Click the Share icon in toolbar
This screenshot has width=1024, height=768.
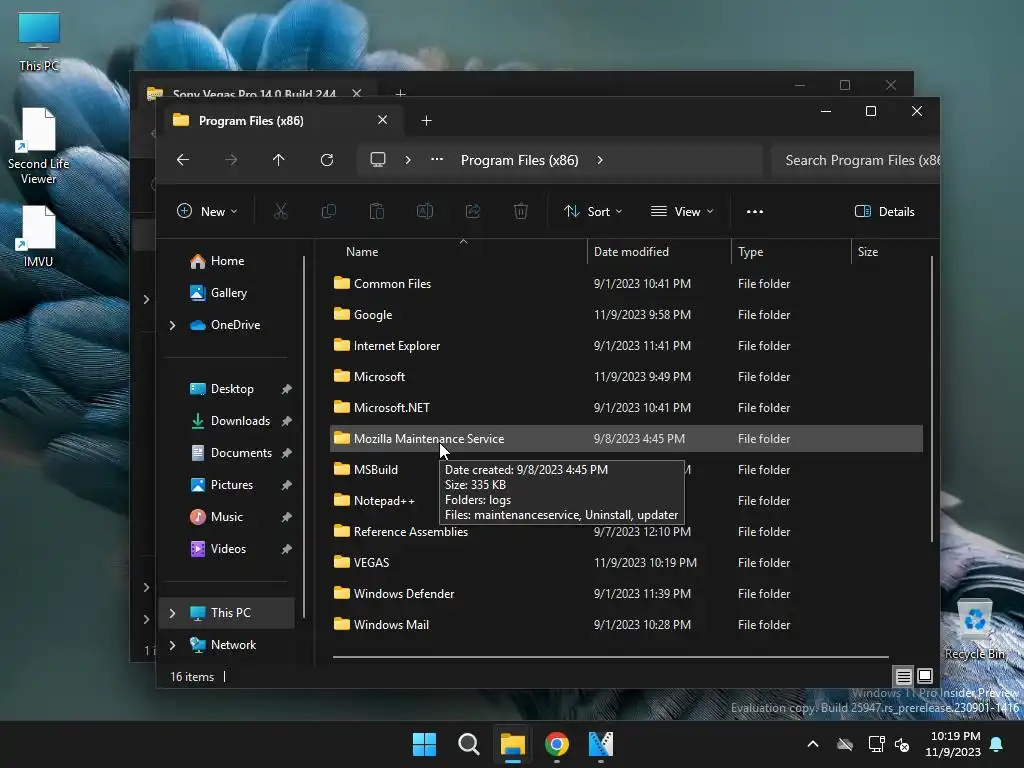point(473,211)
